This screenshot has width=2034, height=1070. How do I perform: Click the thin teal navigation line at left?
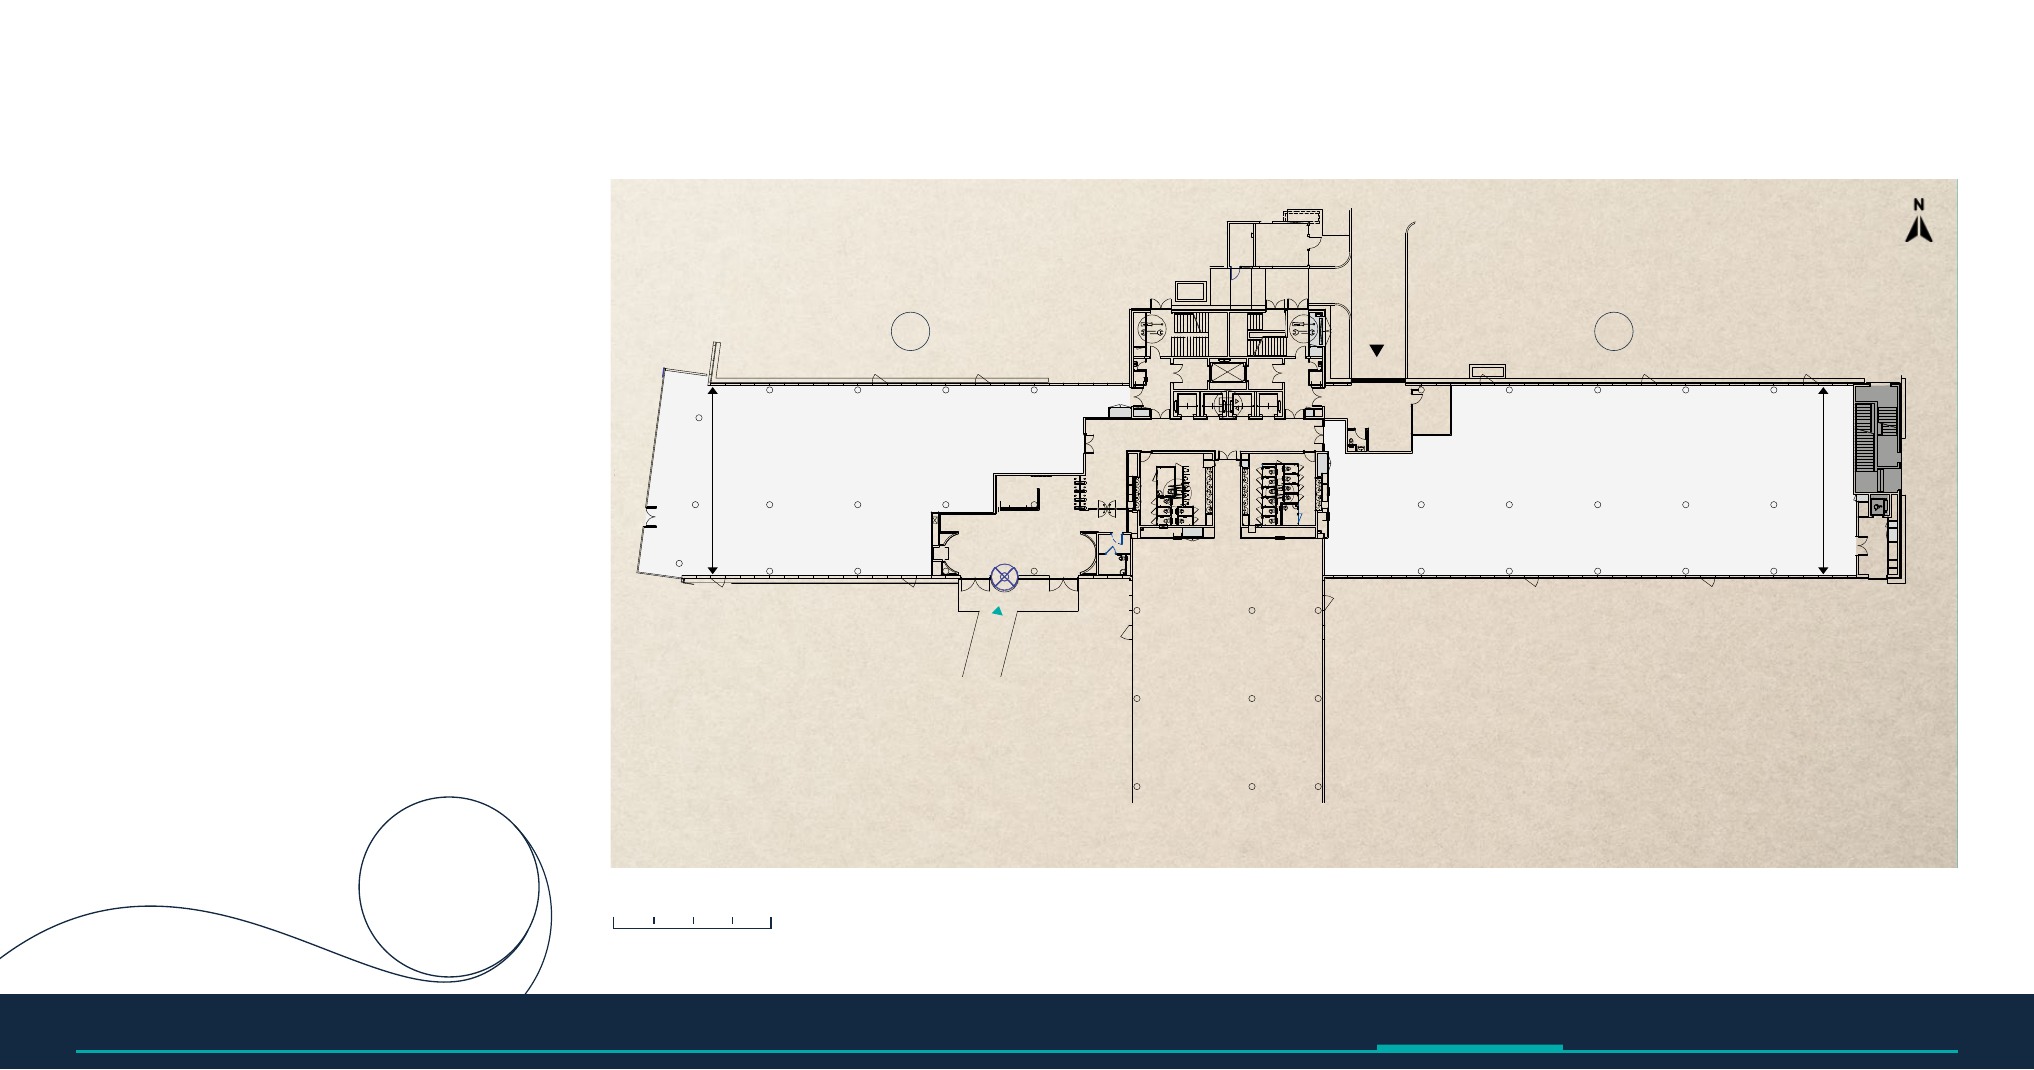[700, 1051]
